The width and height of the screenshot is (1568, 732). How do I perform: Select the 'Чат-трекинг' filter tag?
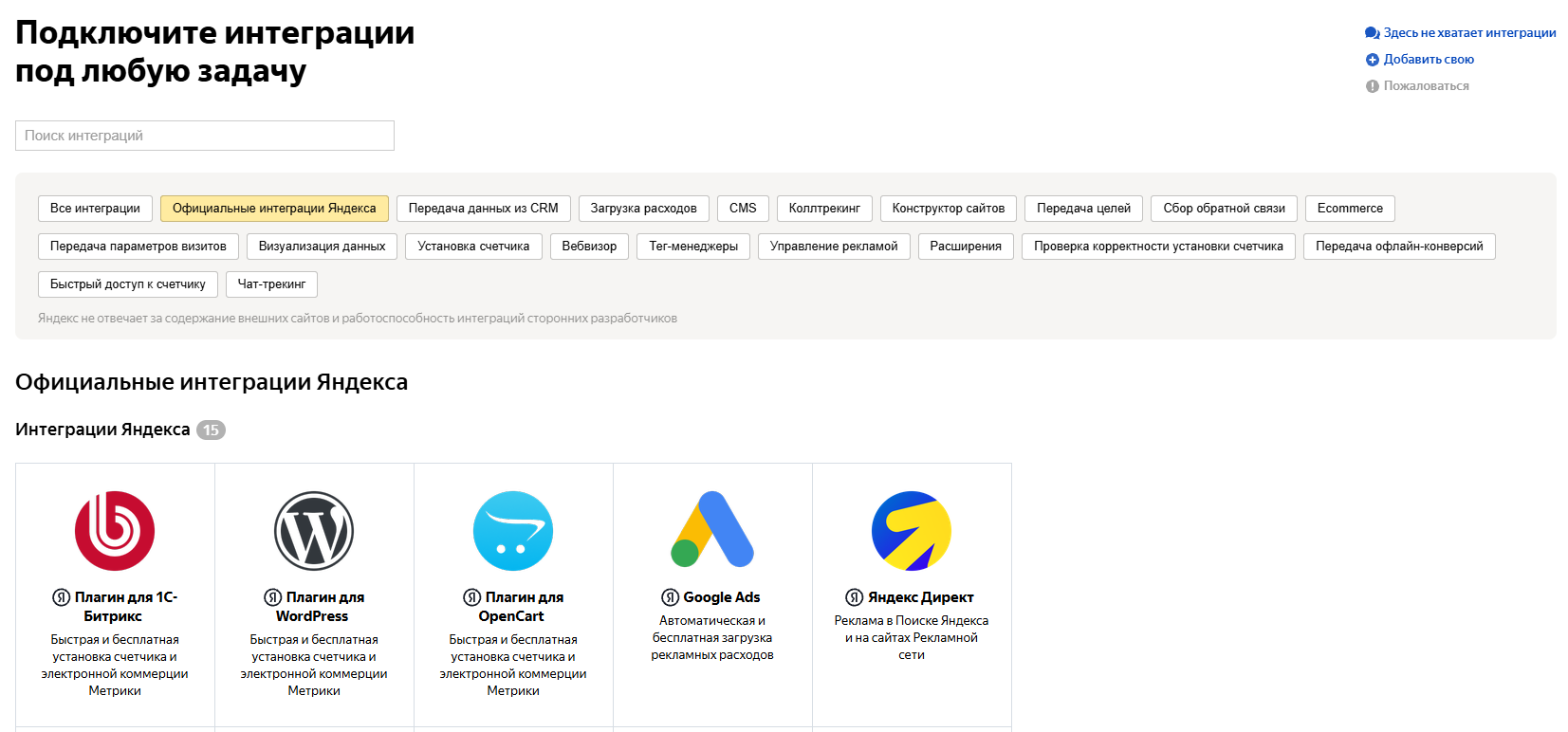(272, 284)
